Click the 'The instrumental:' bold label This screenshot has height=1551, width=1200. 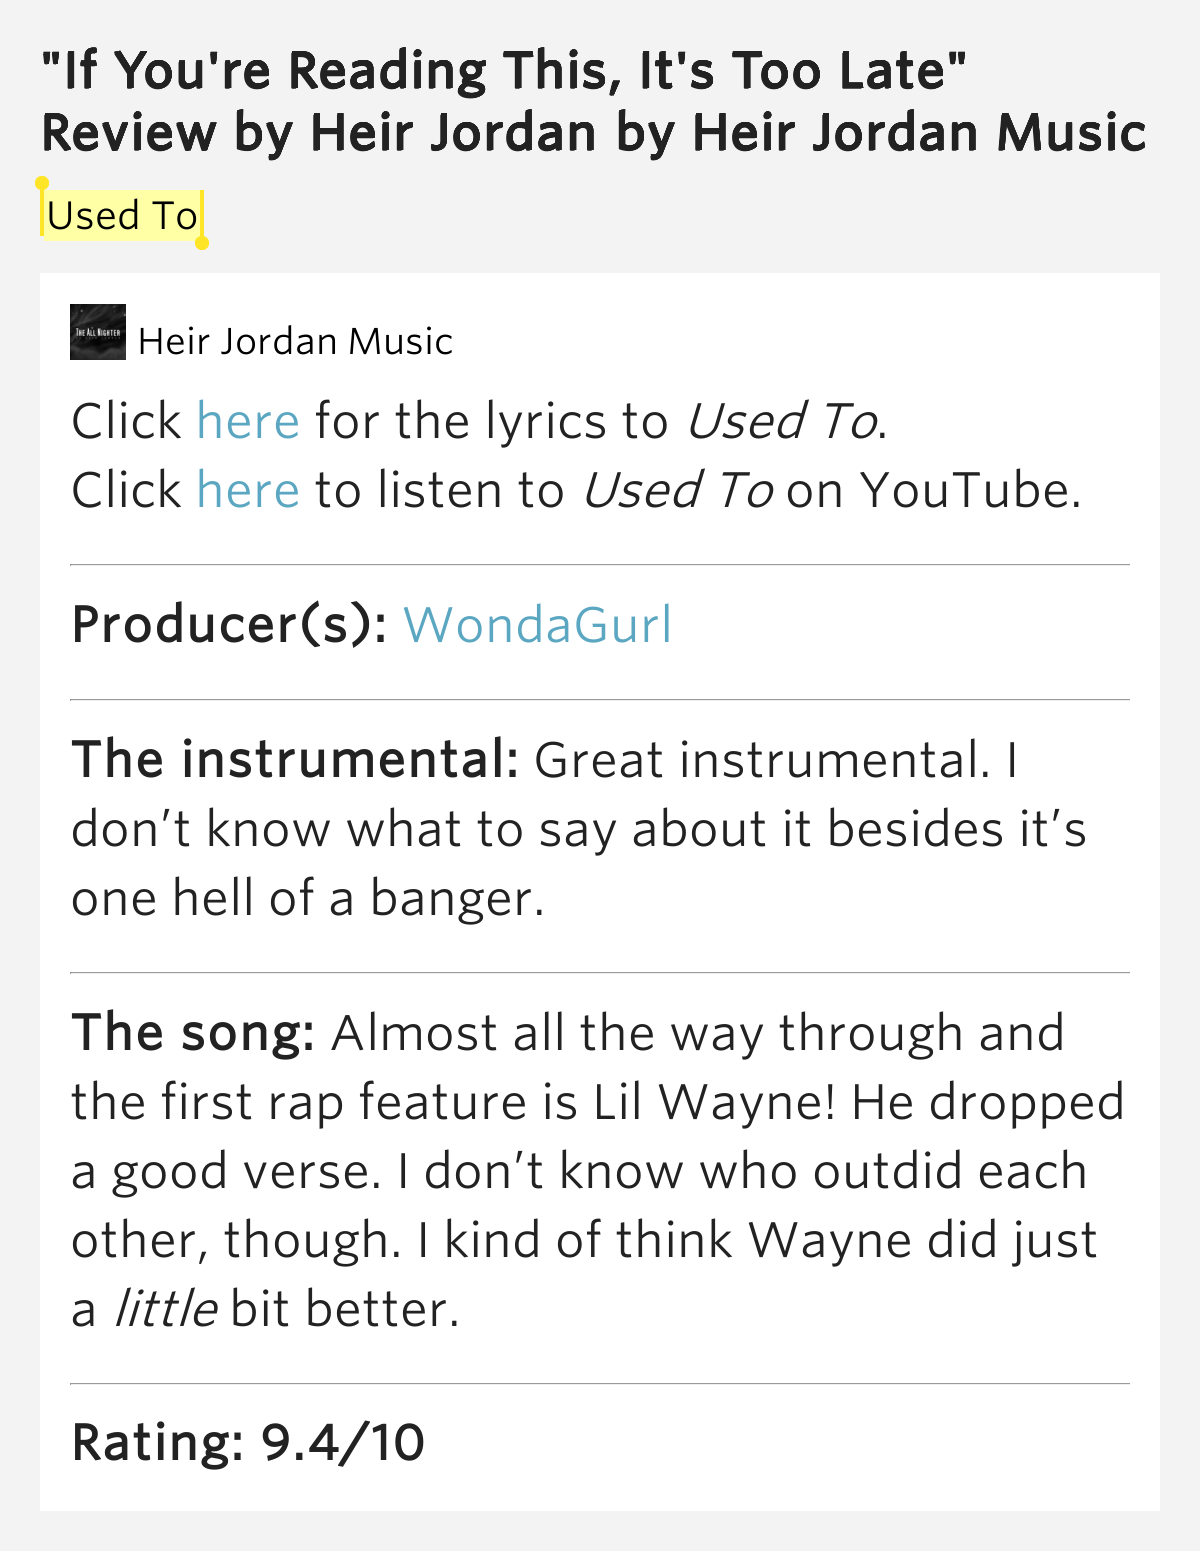coord(295,760)
